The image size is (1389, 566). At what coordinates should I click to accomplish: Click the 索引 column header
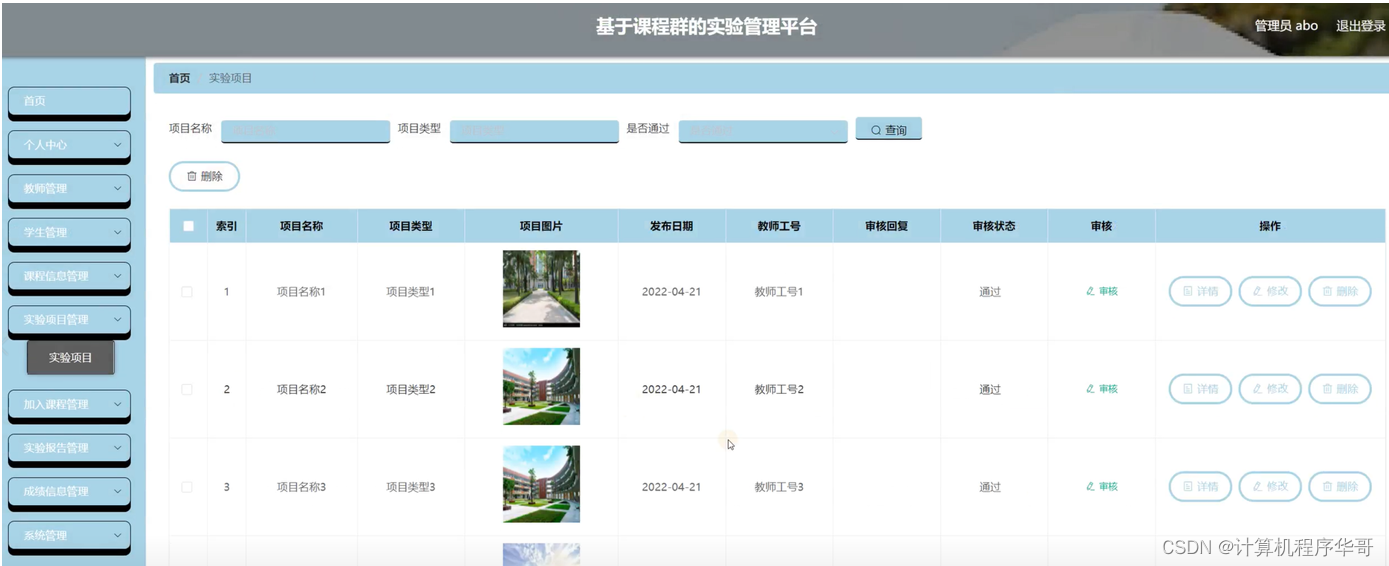coord(226,226)
